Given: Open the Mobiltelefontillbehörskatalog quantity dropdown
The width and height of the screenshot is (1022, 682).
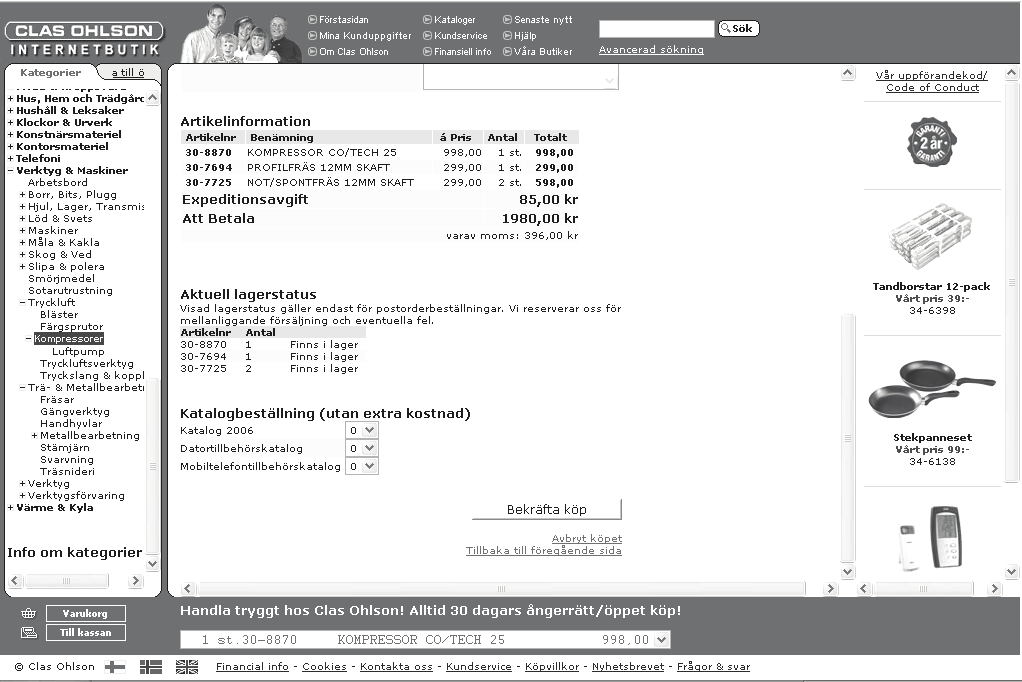Looking at the screenshot, I should (362, 466).
